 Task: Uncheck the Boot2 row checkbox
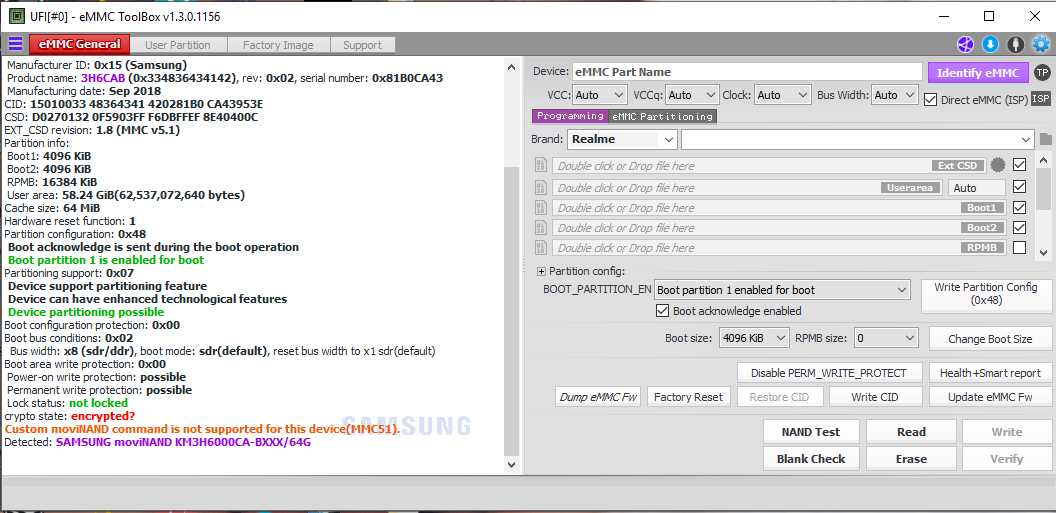click(x=1020, y=227)
